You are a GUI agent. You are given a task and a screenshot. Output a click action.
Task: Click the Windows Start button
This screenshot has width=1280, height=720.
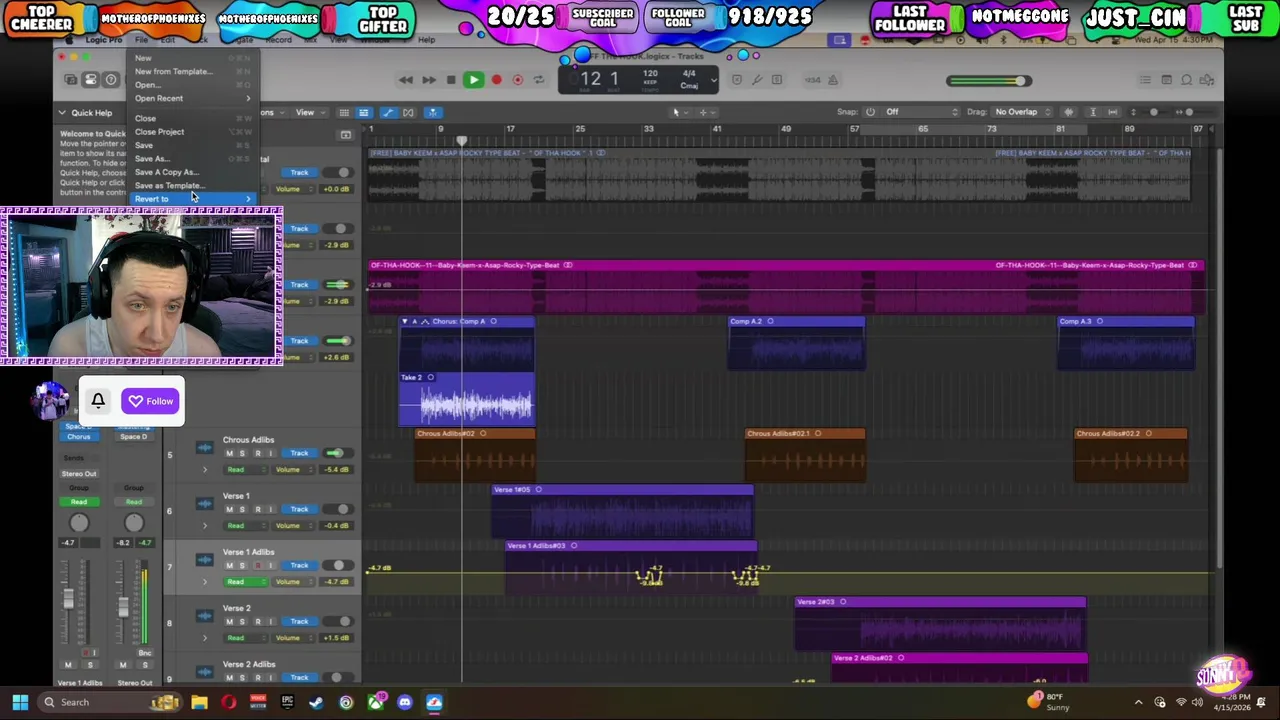(x=20, y=702)
